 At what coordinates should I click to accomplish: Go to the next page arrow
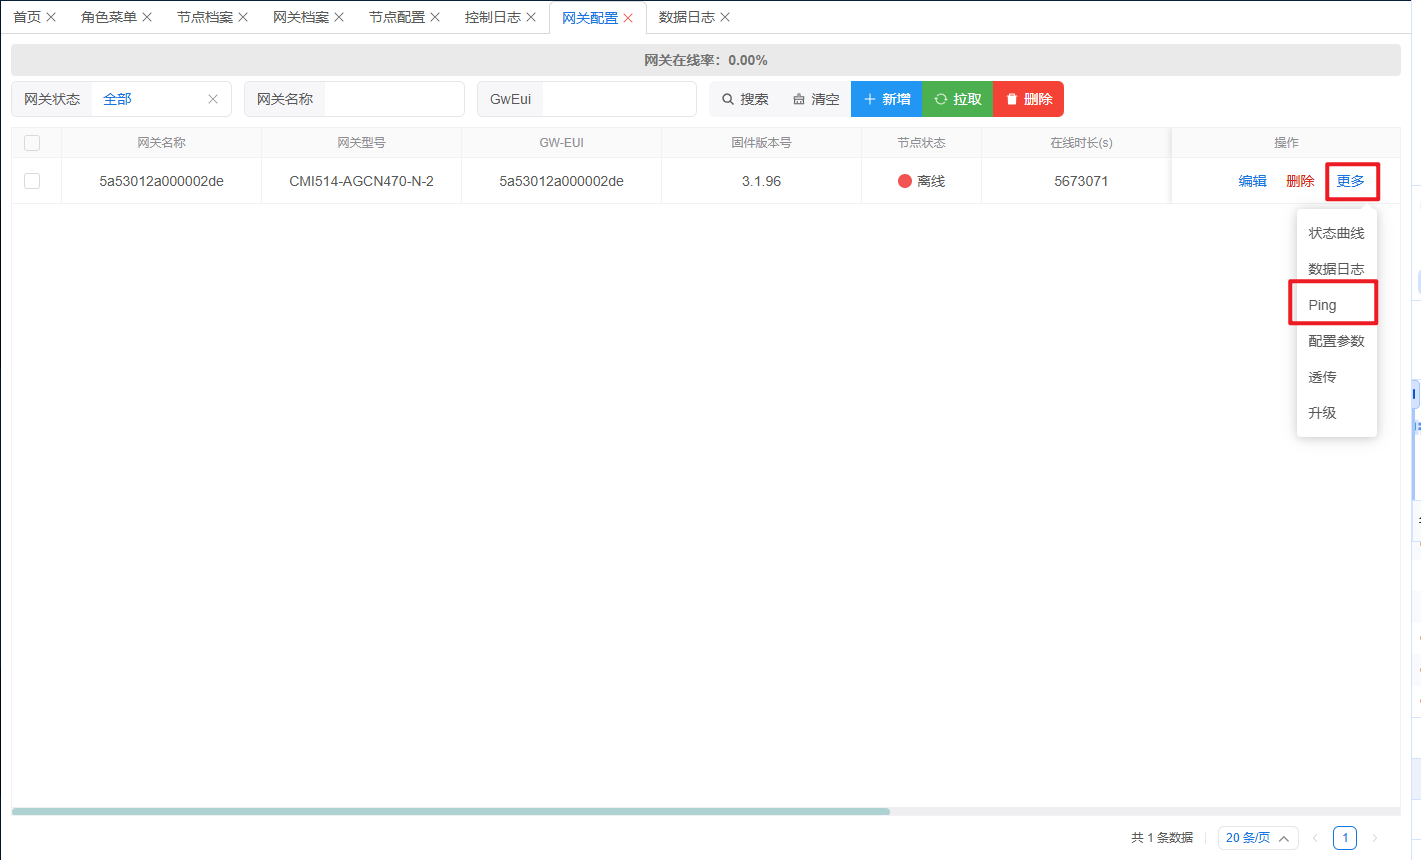click(x=1375, y=838)
